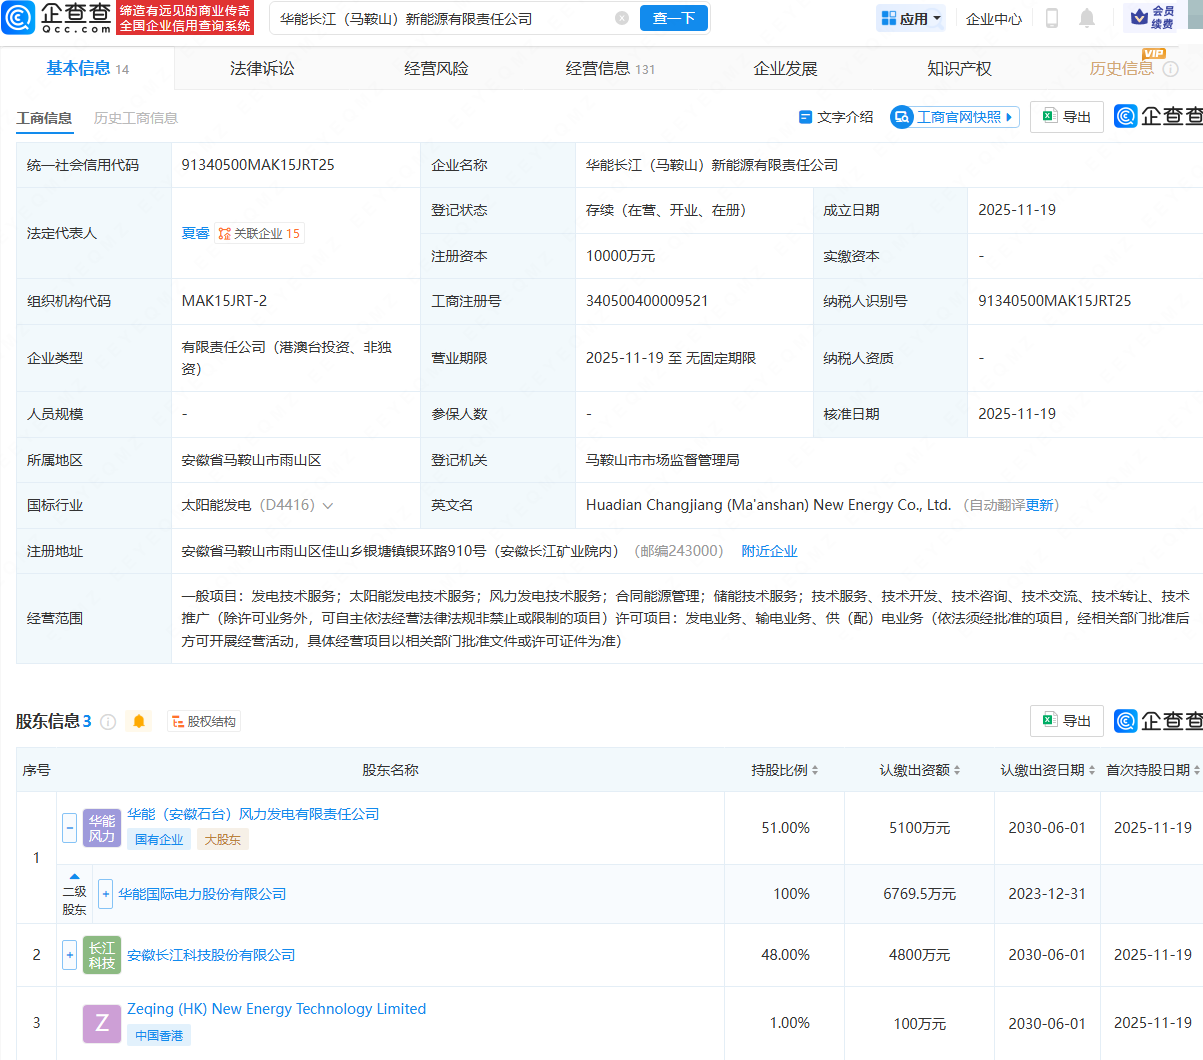The image size is (1203, 1060).
Task: Collapse the 华能（安徽石台）风力发电 shareholder row
Action: (69, 828)
